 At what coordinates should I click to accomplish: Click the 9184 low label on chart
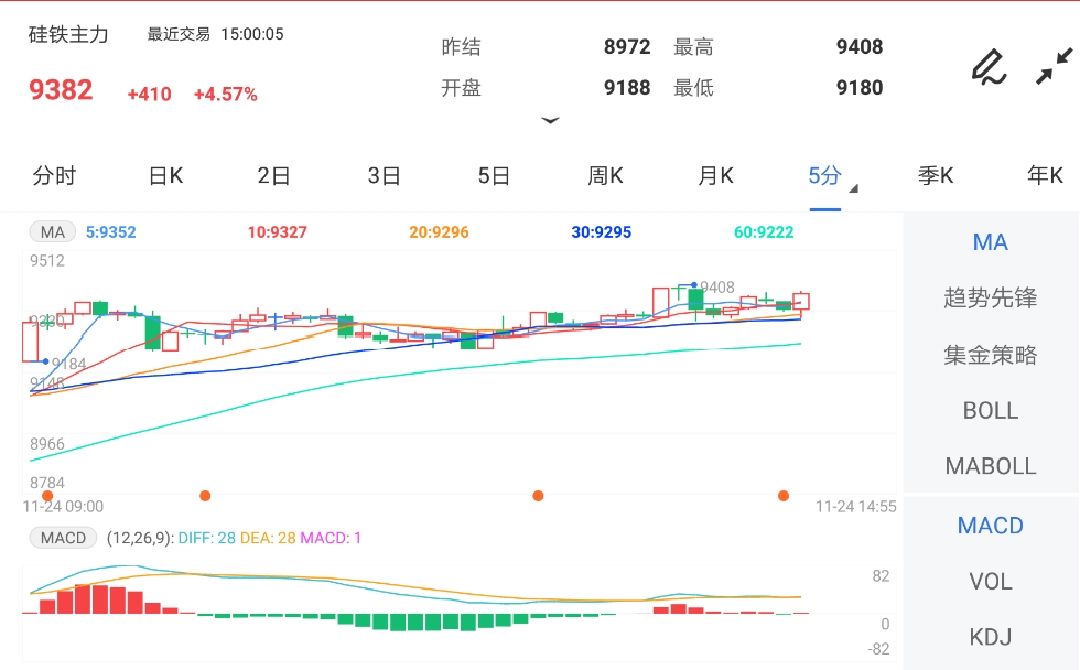point(69,364)
